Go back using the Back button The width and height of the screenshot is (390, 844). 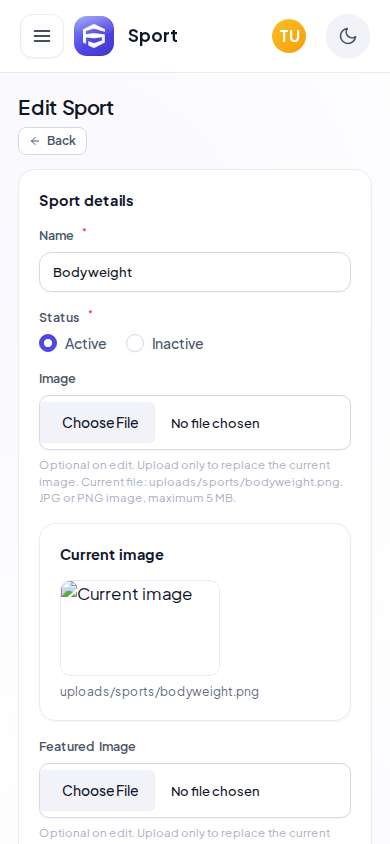pyautogui.click(x=53, y=141)
